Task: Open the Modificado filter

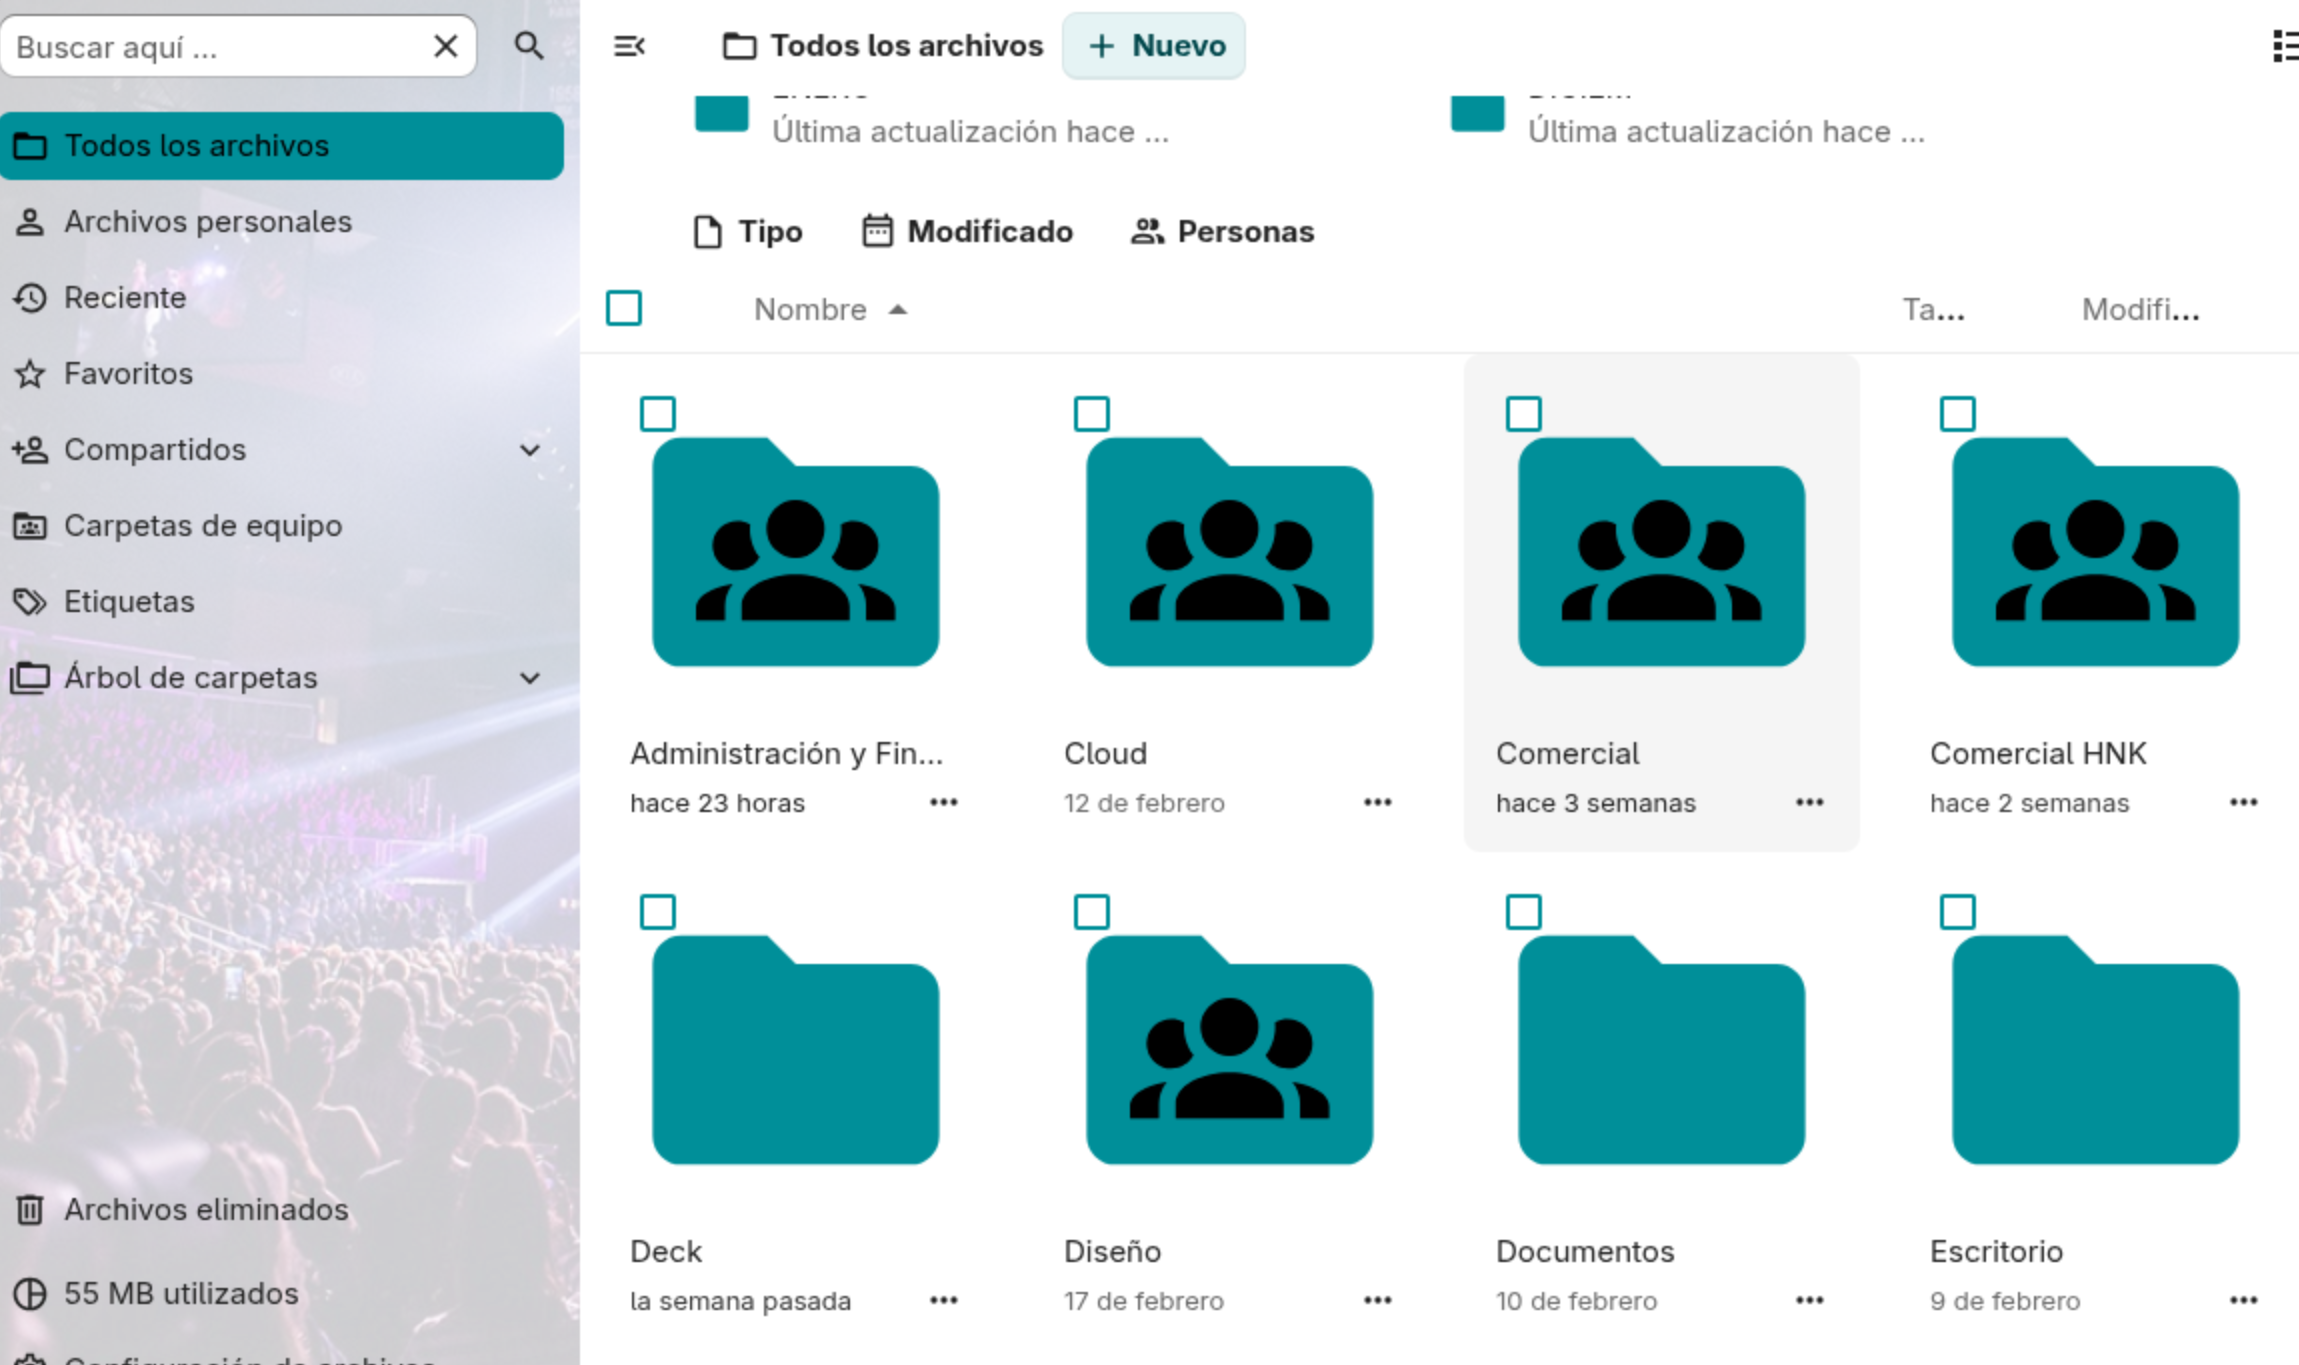Action: tap(966, 231)
